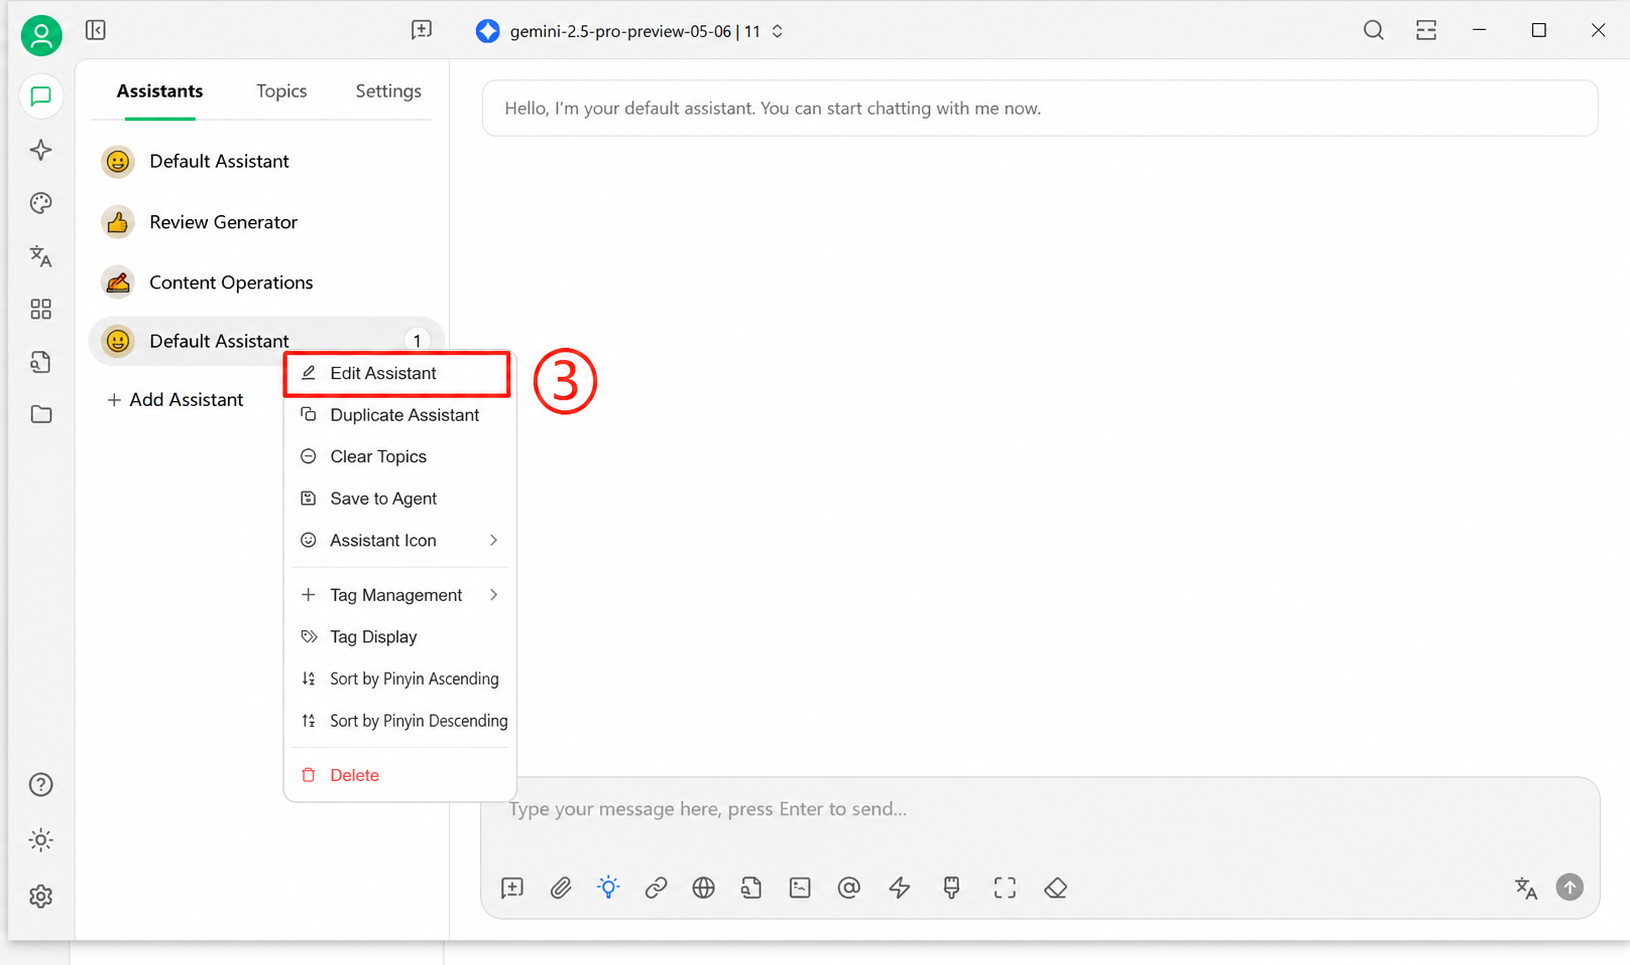Screen dimensions: 1630x965
Task: Open the gemini-2.5-pro model selector
Action: pos(630,31)
